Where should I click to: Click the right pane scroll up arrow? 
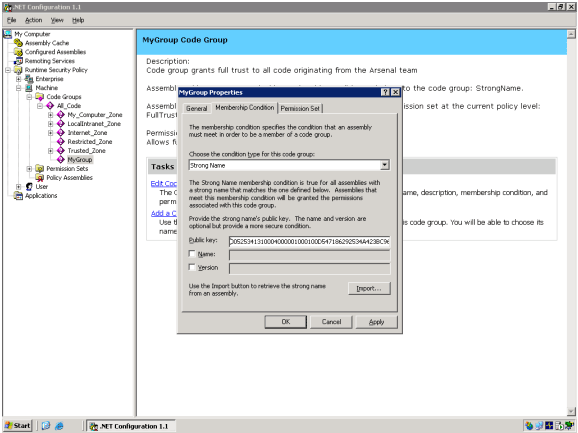click(571, 34)
